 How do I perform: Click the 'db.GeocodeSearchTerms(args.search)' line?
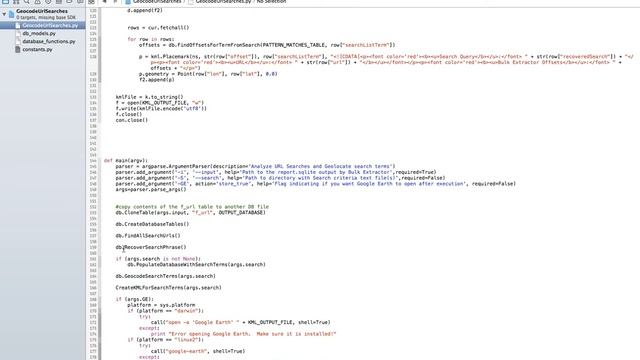(165, 276)
